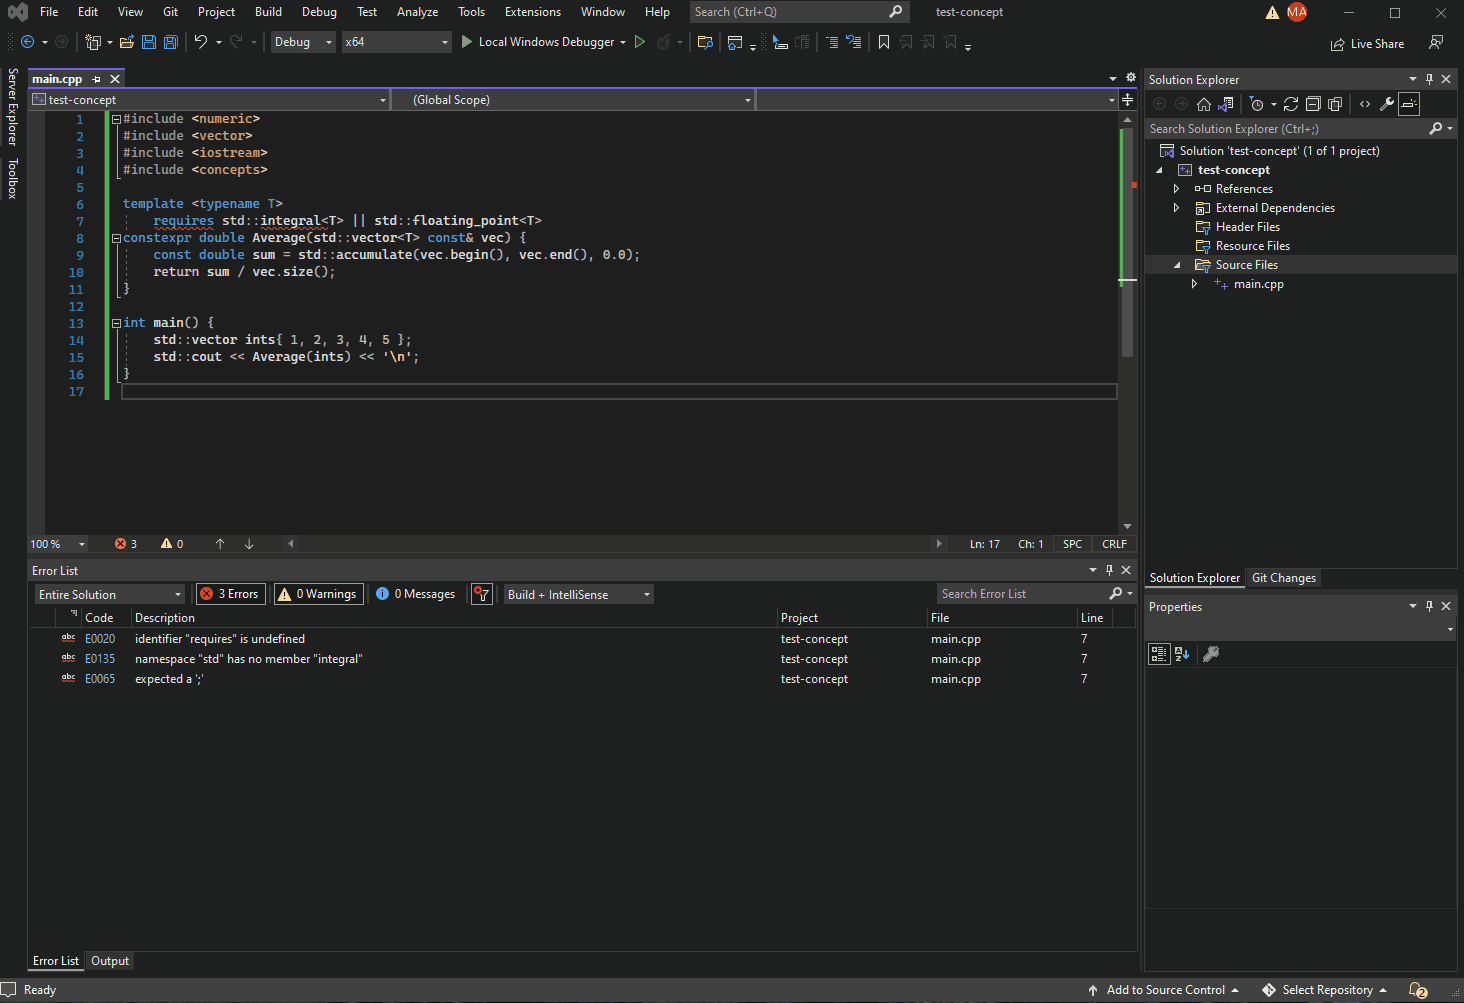Open the Live Share session button

pos(1367,44)
